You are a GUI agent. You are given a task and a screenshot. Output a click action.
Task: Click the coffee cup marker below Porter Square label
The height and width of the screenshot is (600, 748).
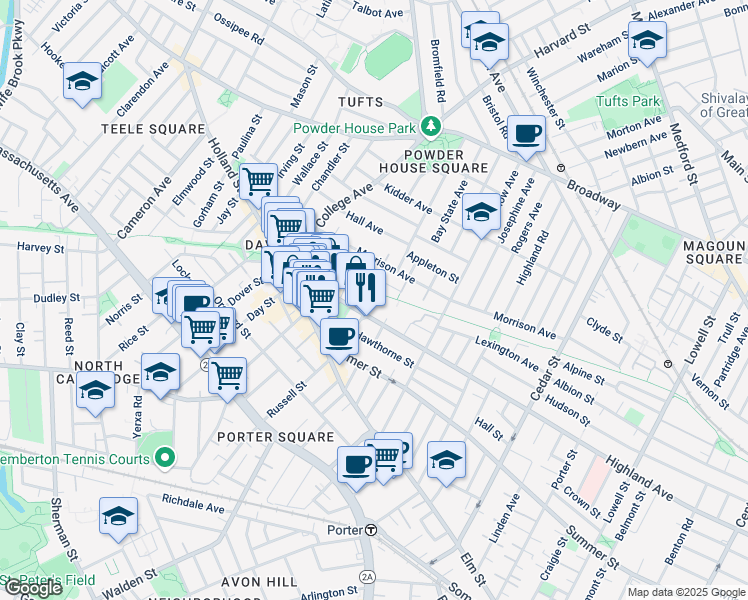[356, 468]
